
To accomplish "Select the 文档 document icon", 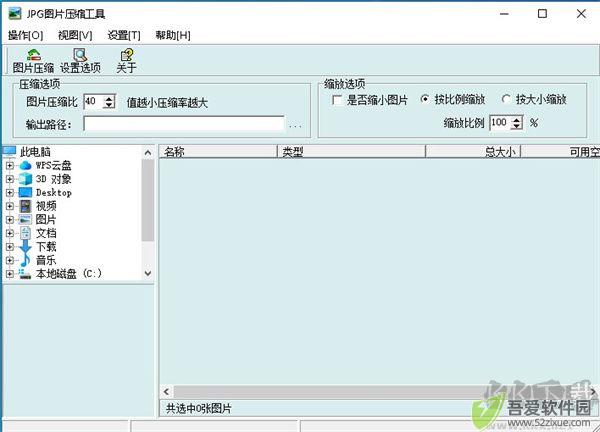I will pyautogui.click(x=25, y=233).
